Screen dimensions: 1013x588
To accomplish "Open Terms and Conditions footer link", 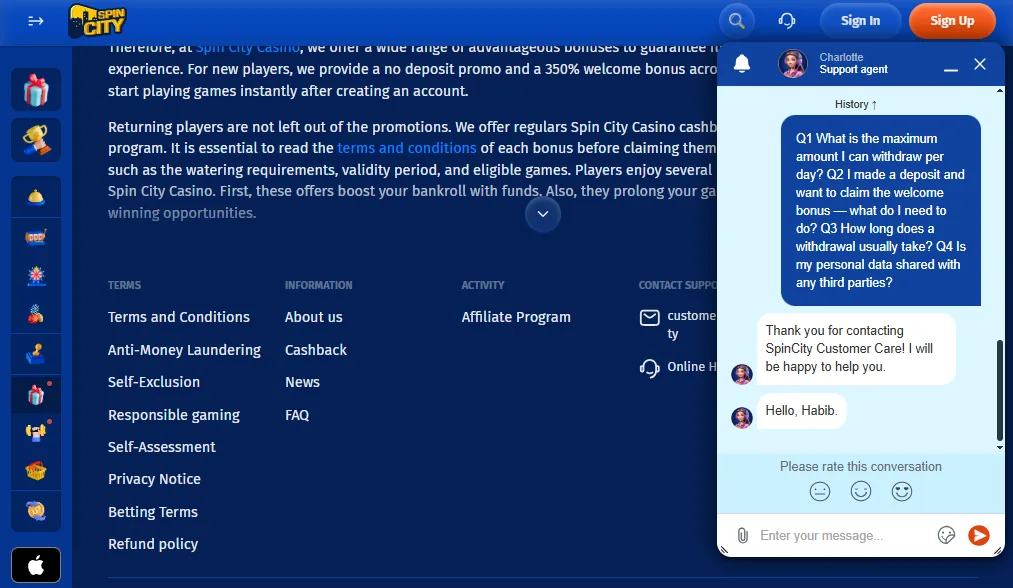I will 178,317.
